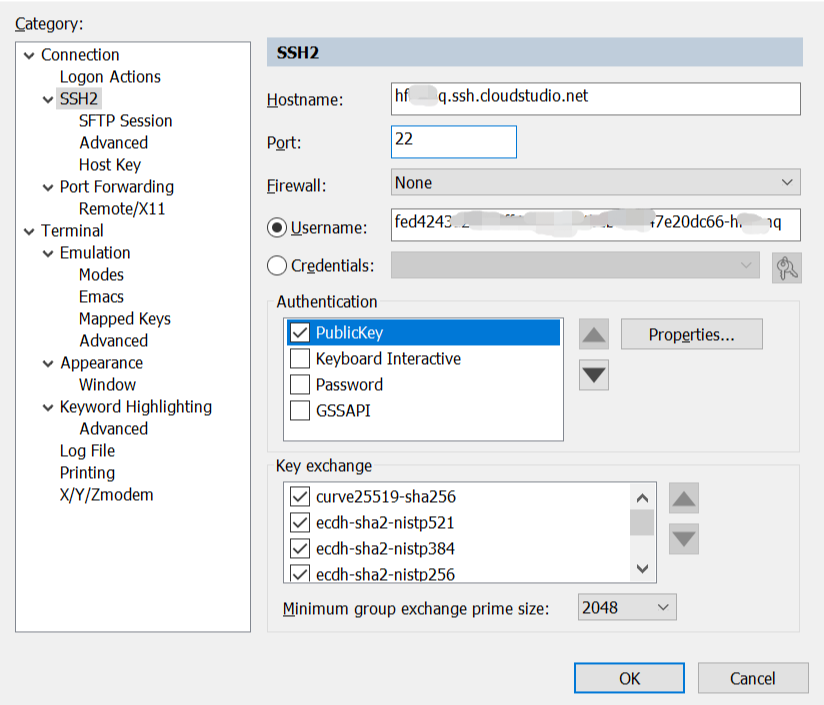Viewport: 824px width, 705px height.
Task: Select the Port Forwarding category label
Action: 117,187
